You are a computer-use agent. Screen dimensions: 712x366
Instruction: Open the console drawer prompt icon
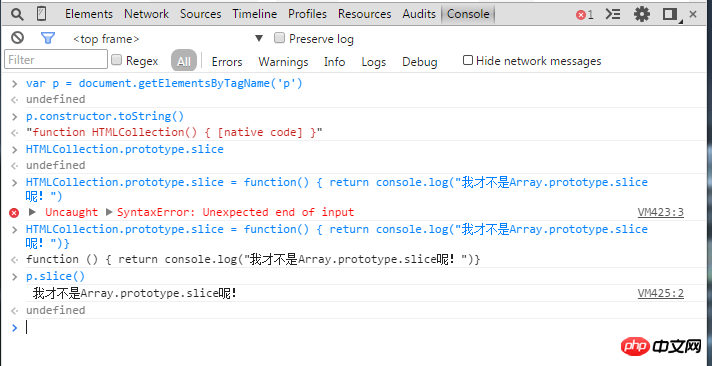pos(613,14)
